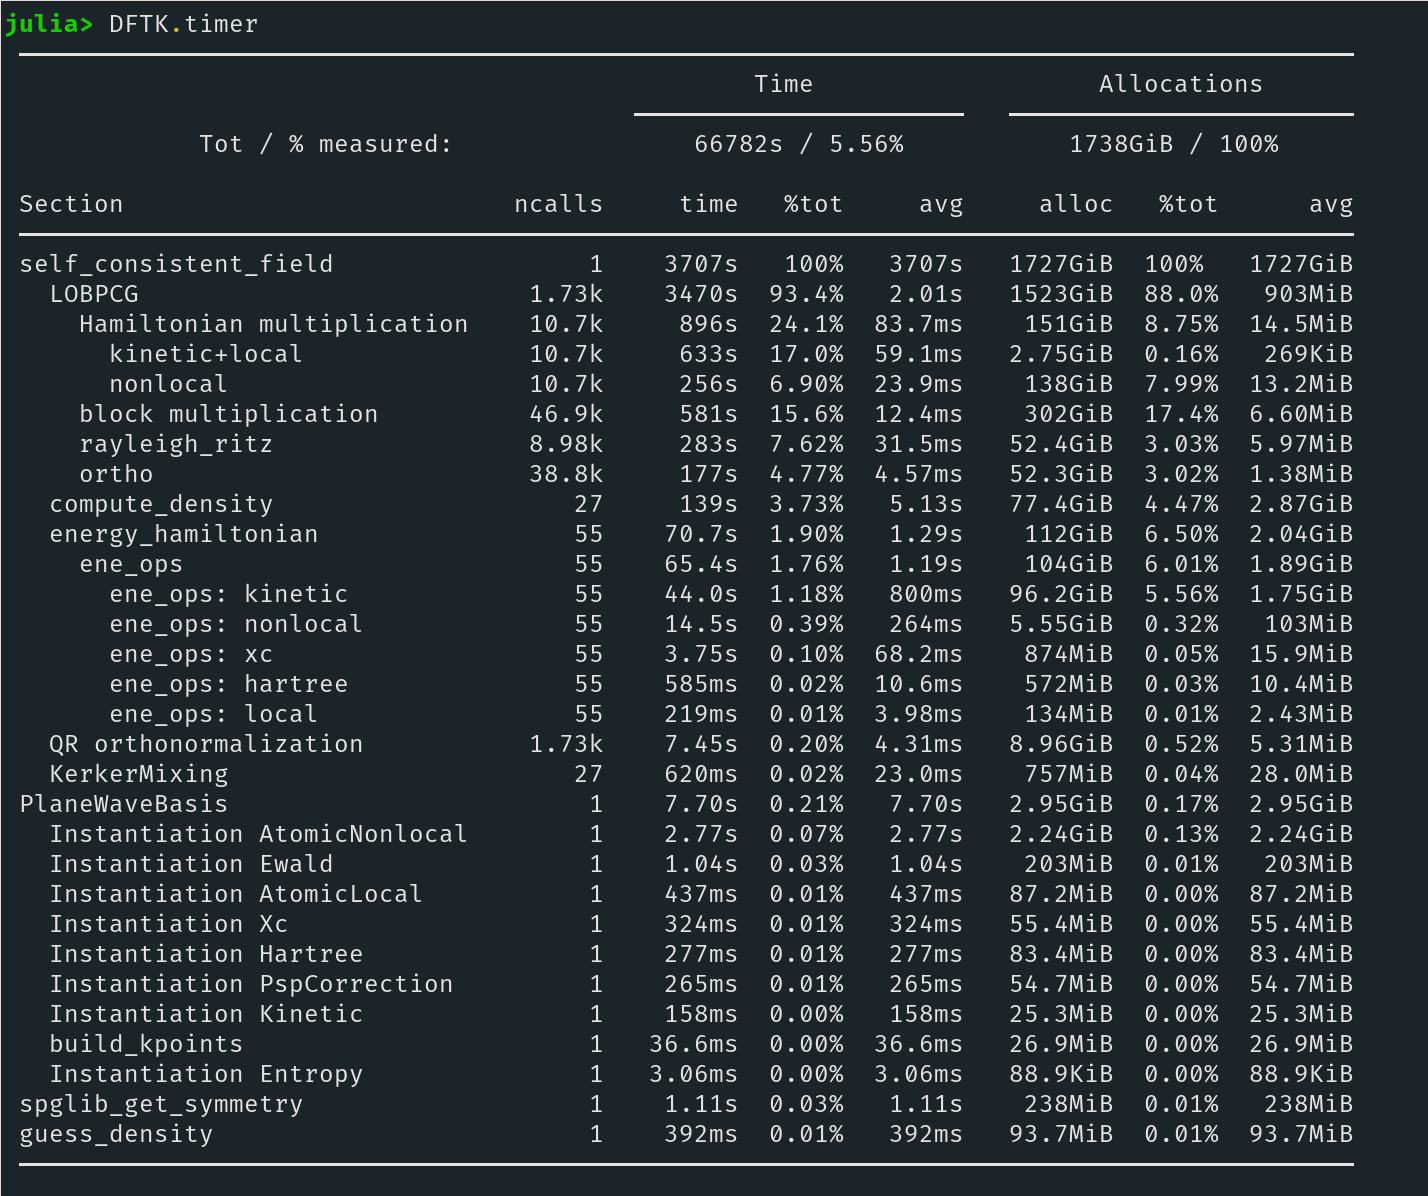Select the 2.24GiB alloc for AtomicNonlocal

coord(1061,834)
